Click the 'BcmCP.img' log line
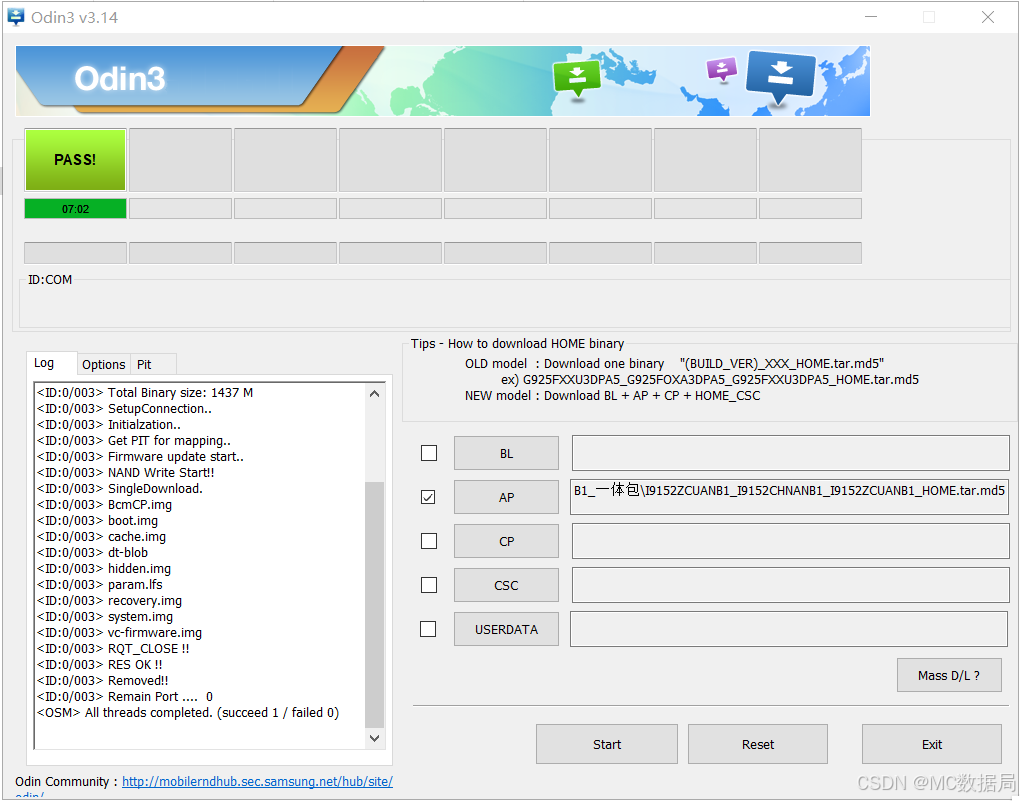The height and width of the screenshot is (801, 1020). (x=104, y=504)
